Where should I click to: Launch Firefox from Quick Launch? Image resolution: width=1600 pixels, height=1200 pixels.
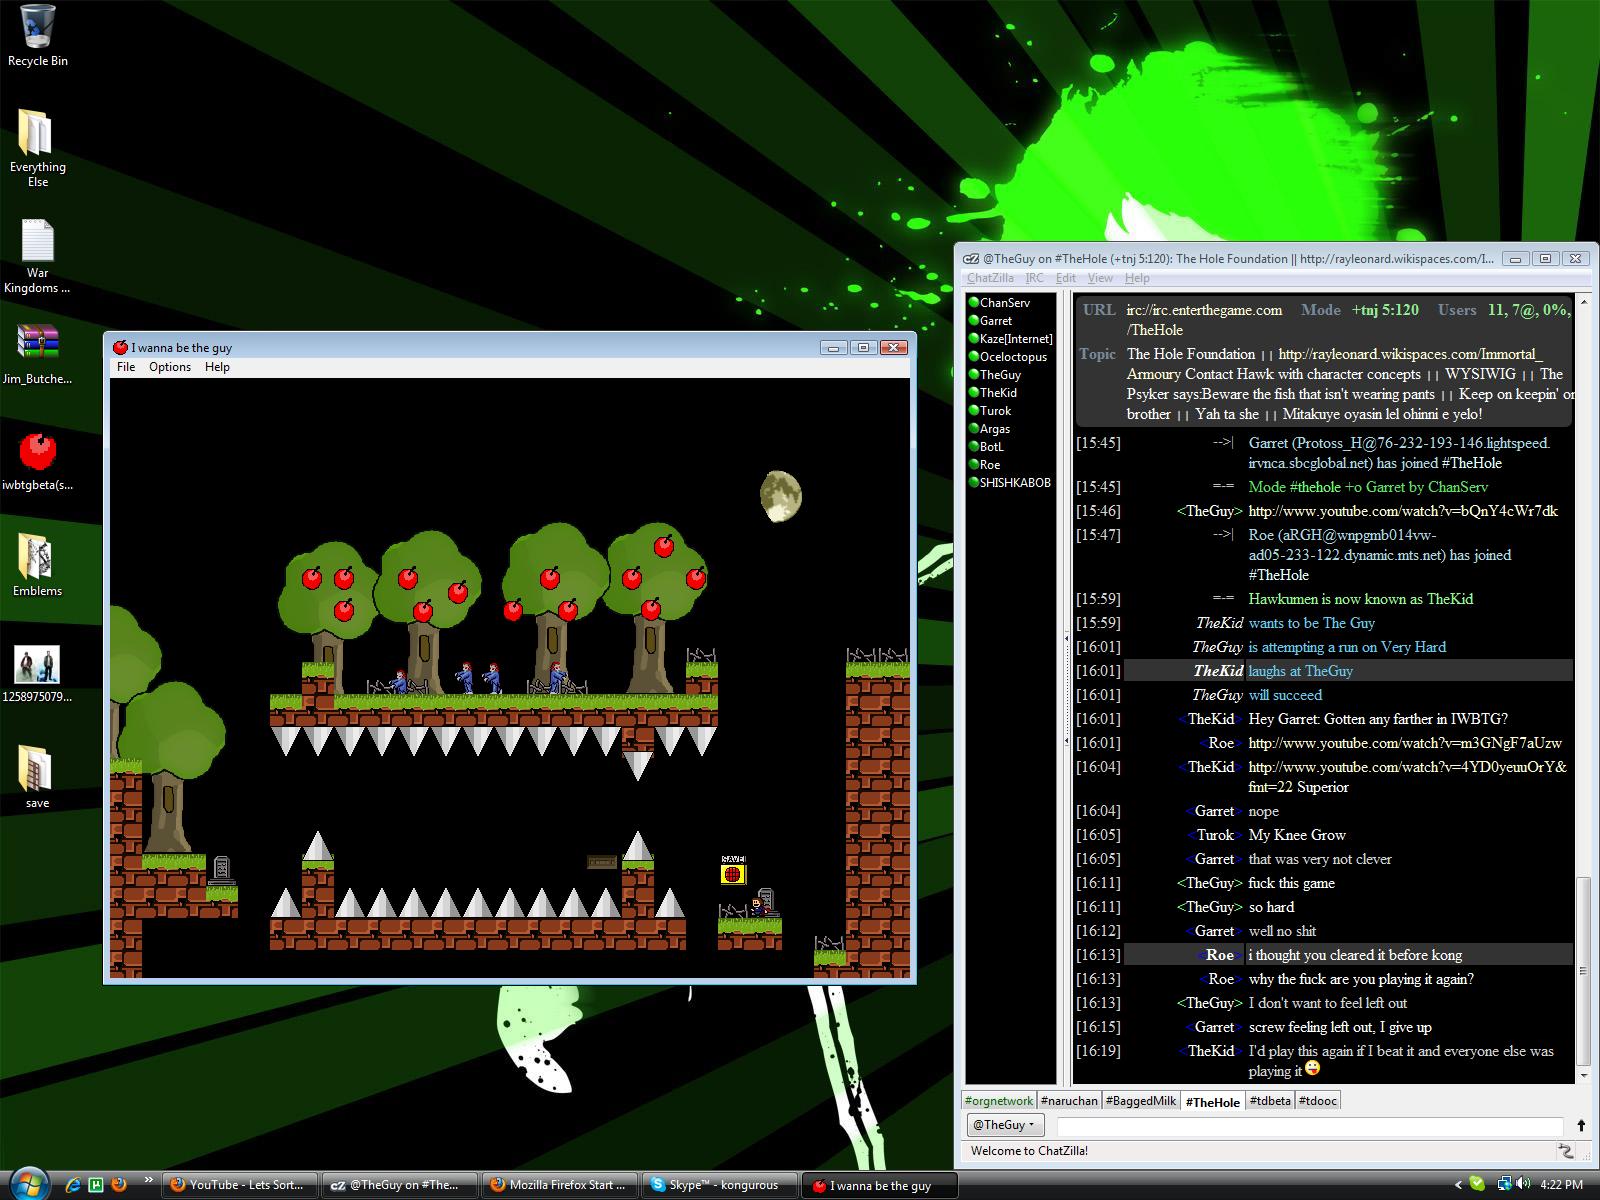click(x=119, y=1185)
